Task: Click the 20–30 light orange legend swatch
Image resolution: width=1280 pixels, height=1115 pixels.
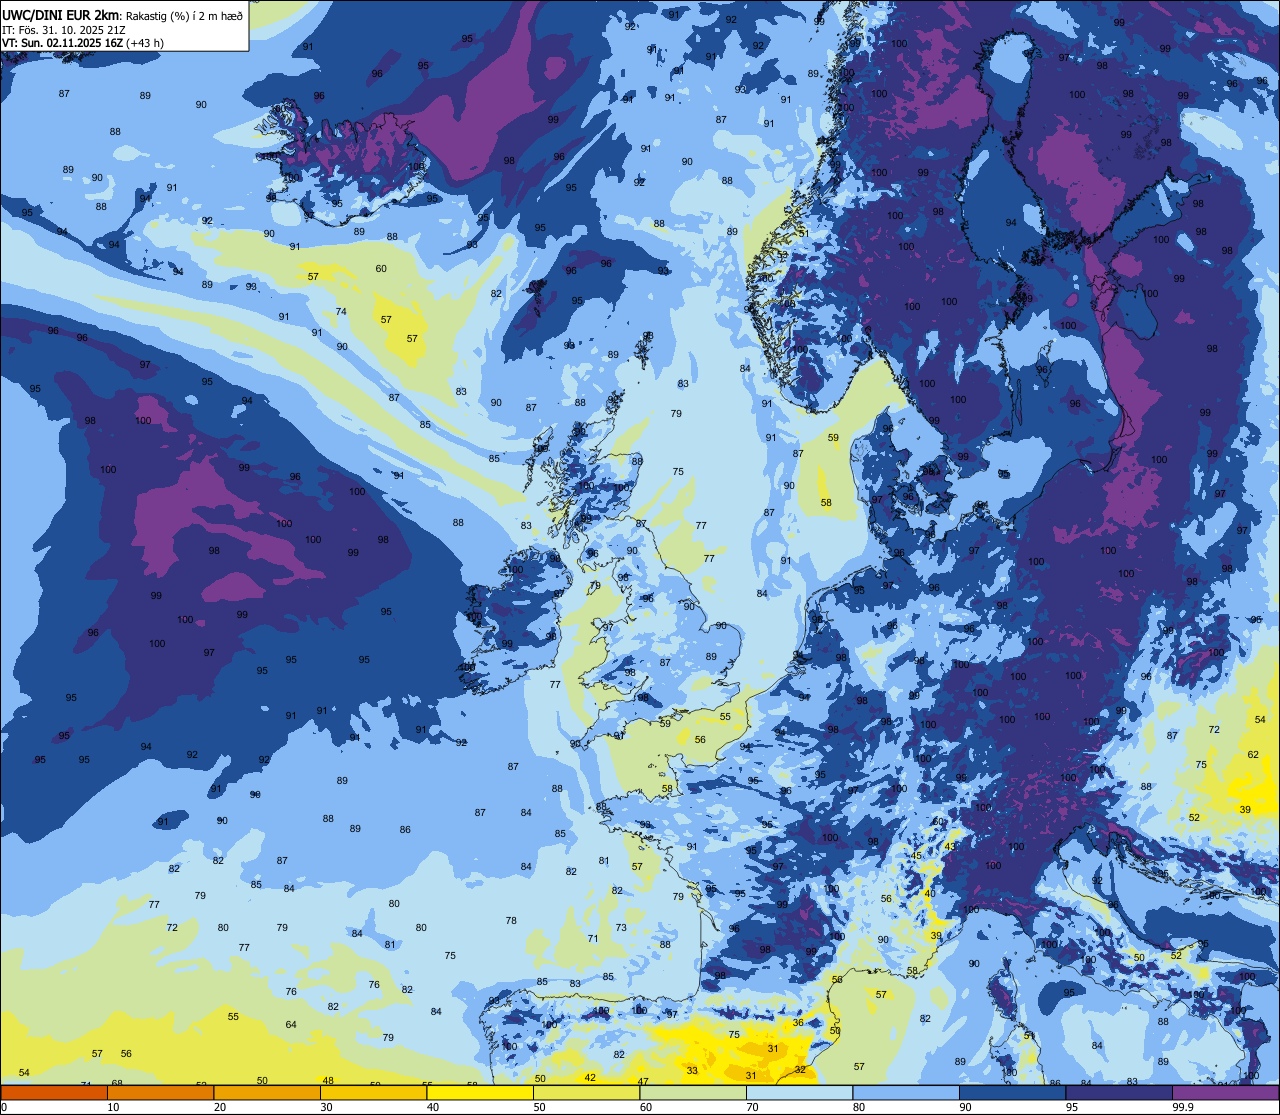Action: pyautogui.click(x=267, y=1093)
